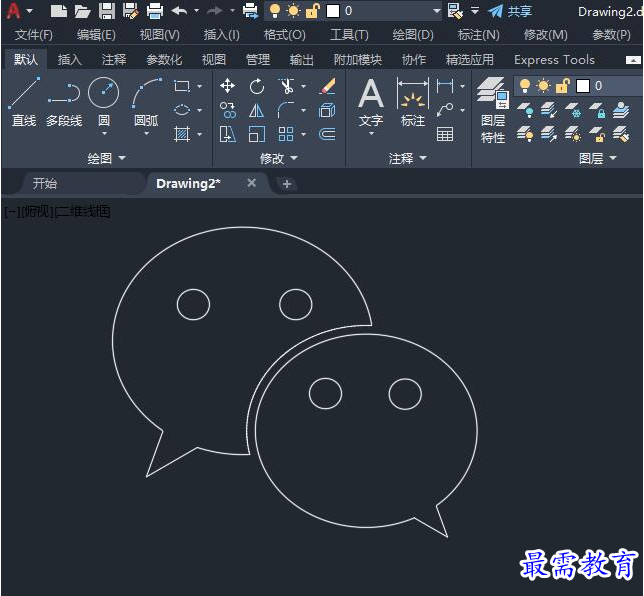Switch to the Express Tools ribbon tab

point(554,60)
